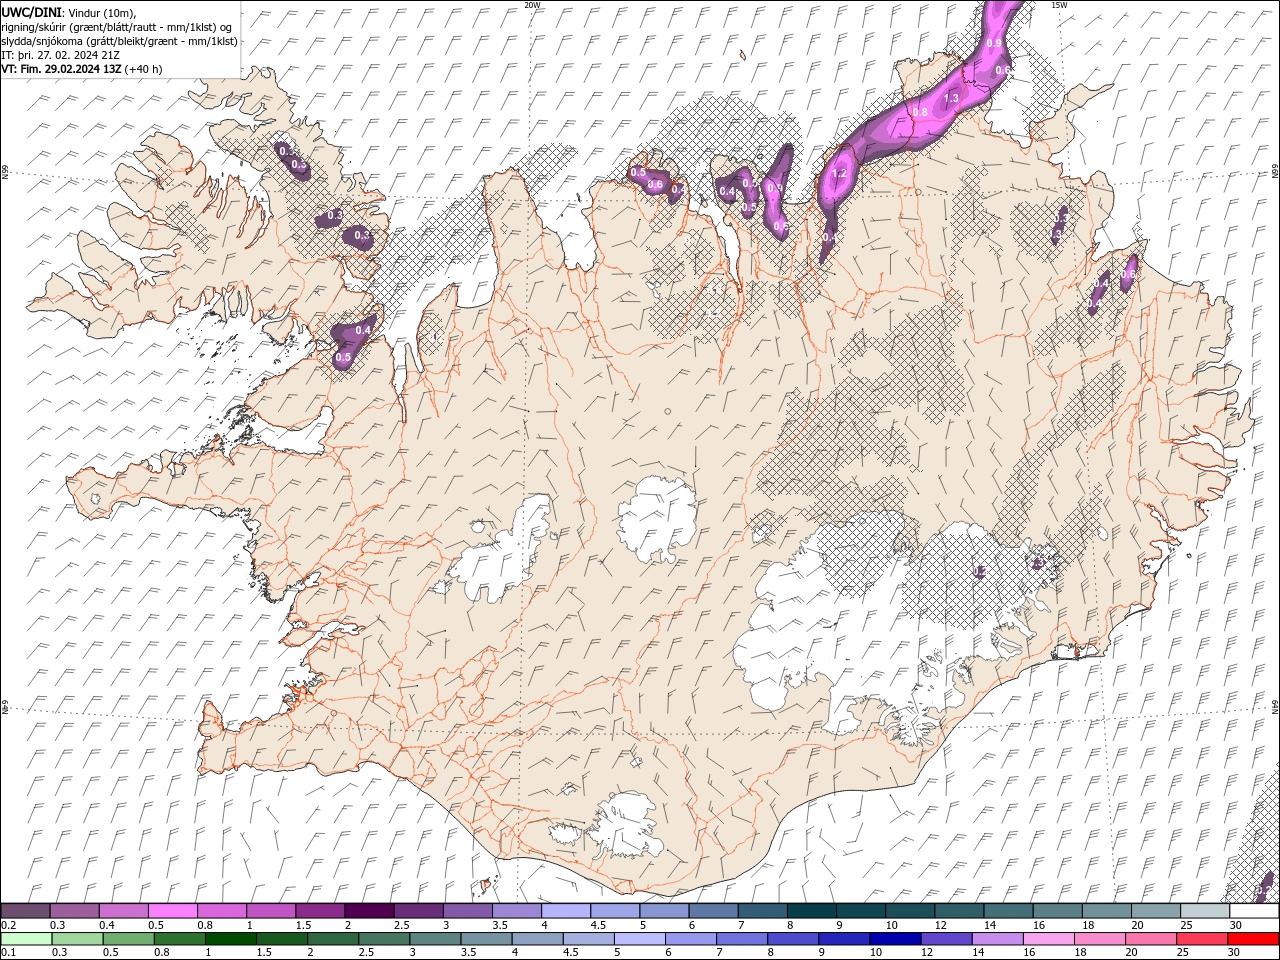The height and width of the screenshot is (960, 1280).
Task: Select the pale green 0.1 swatch, lower legend row
Action: 25,938
